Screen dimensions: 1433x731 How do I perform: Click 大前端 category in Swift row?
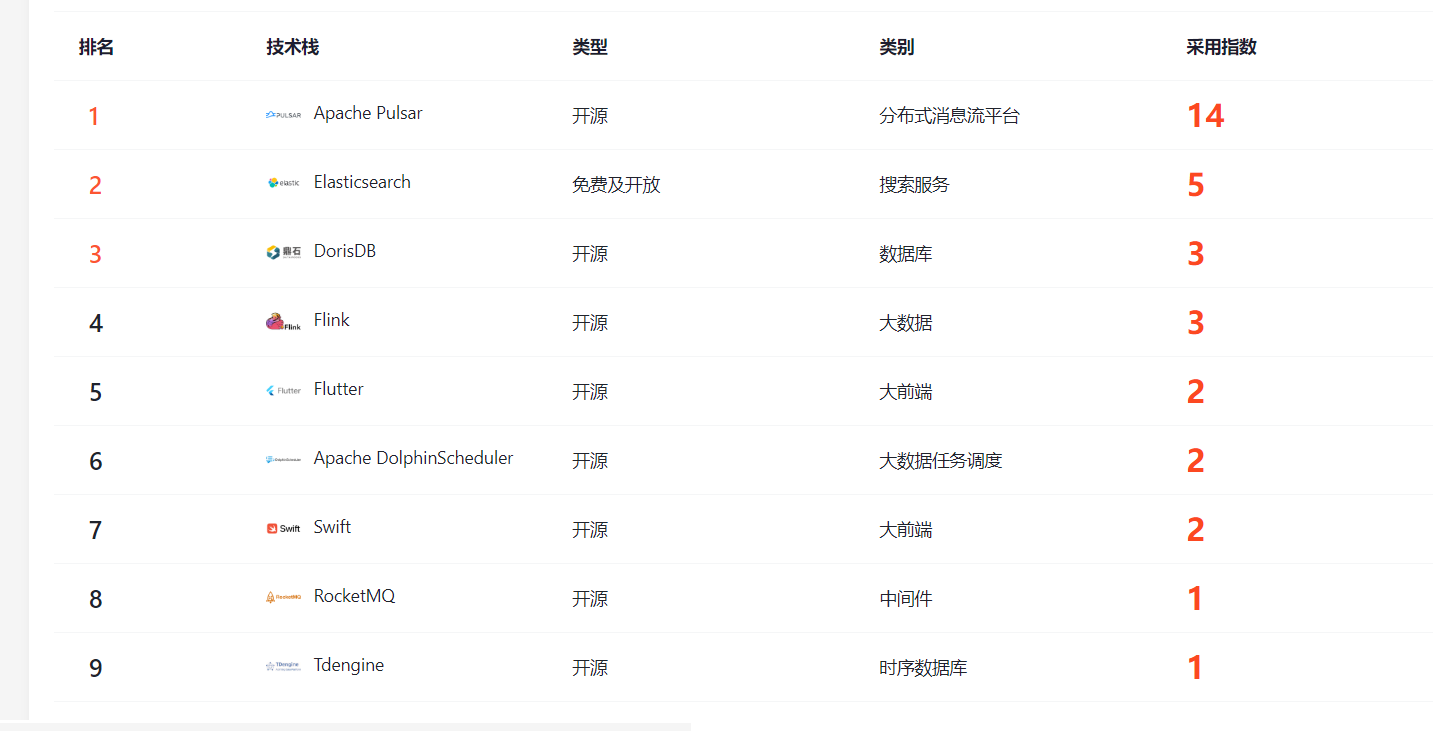coord(906,530)
